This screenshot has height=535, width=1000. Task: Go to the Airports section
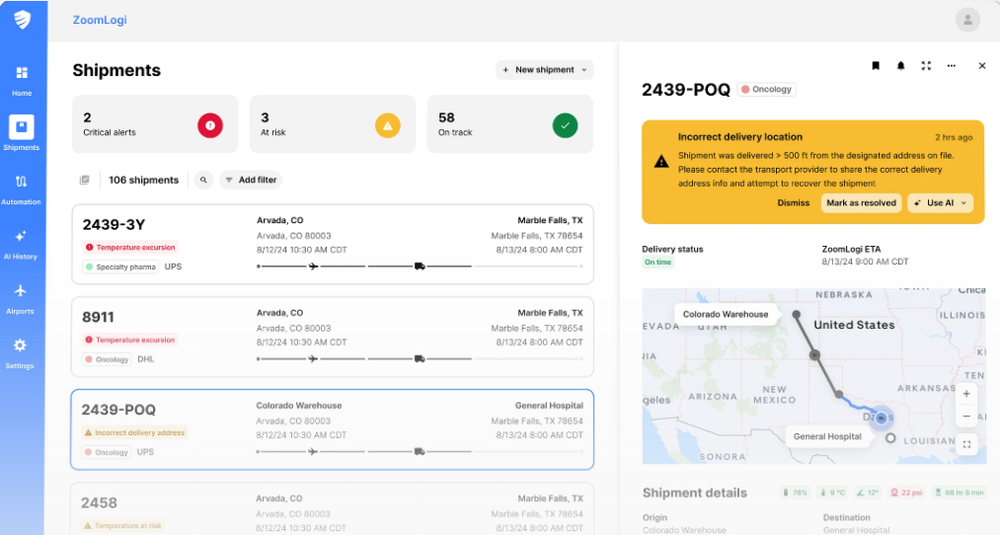[20, 300]
